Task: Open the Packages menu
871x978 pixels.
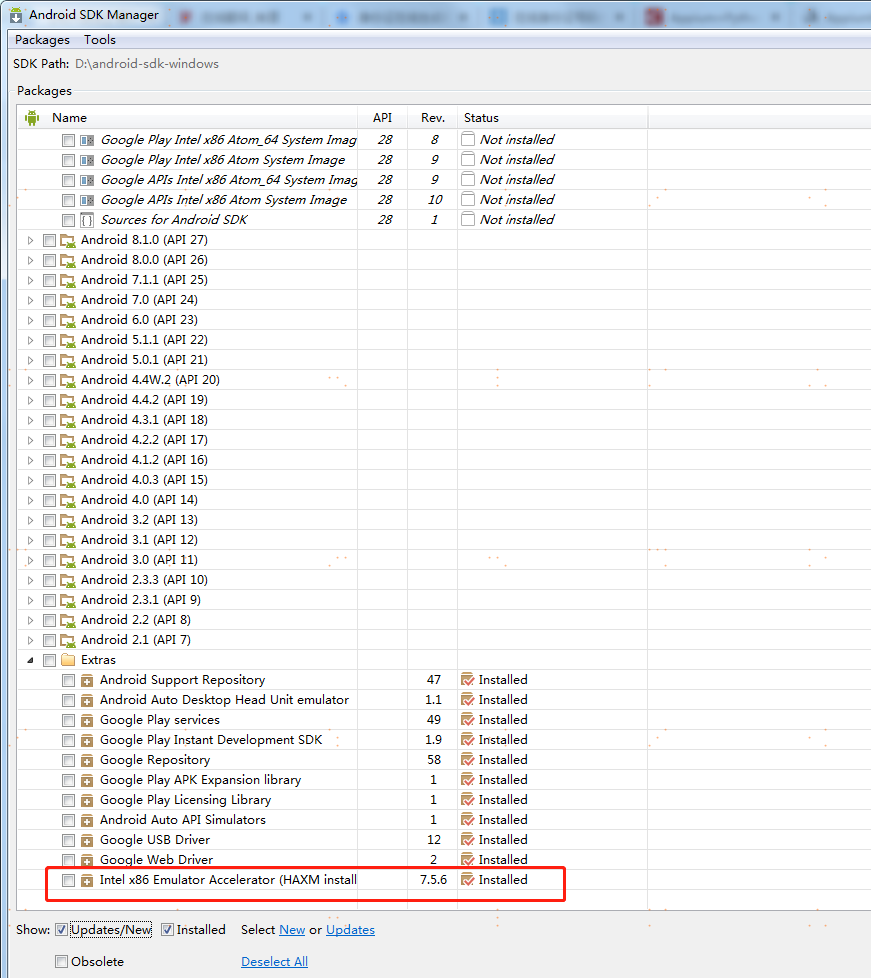Action: point(41,39)
